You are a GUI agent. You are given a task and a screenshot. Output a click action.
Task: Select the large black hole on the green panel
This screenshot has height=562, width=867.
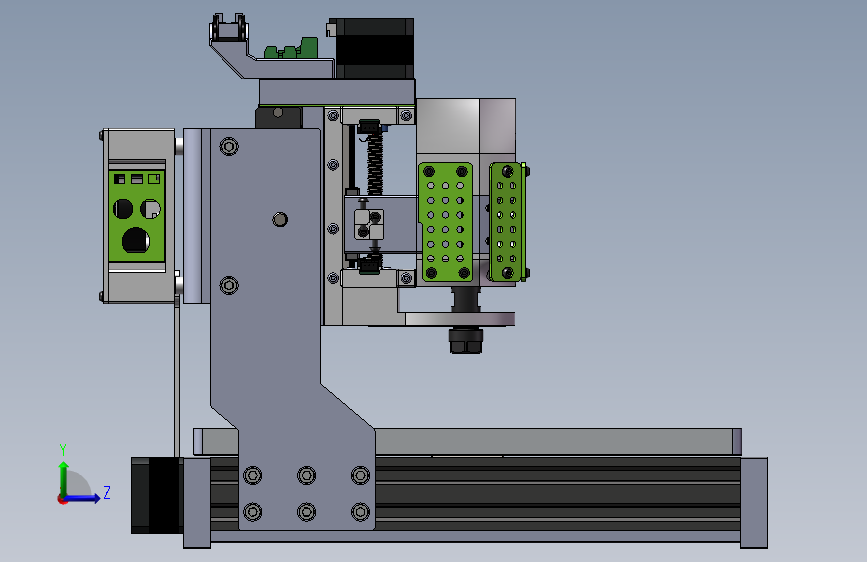[135, 241]
